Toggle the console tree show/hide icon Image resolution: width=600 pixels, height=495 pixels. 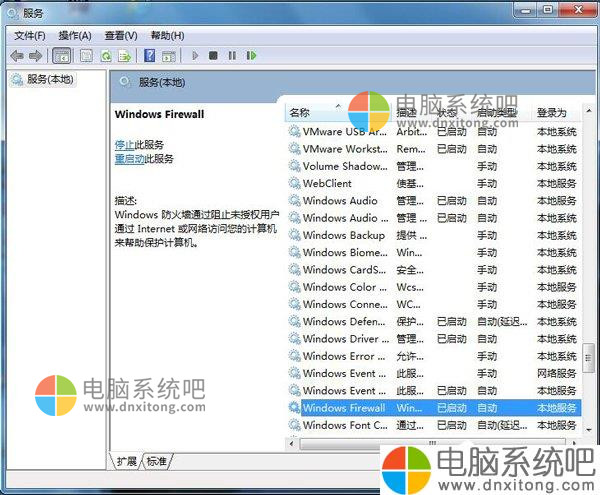tap(61, 56)
